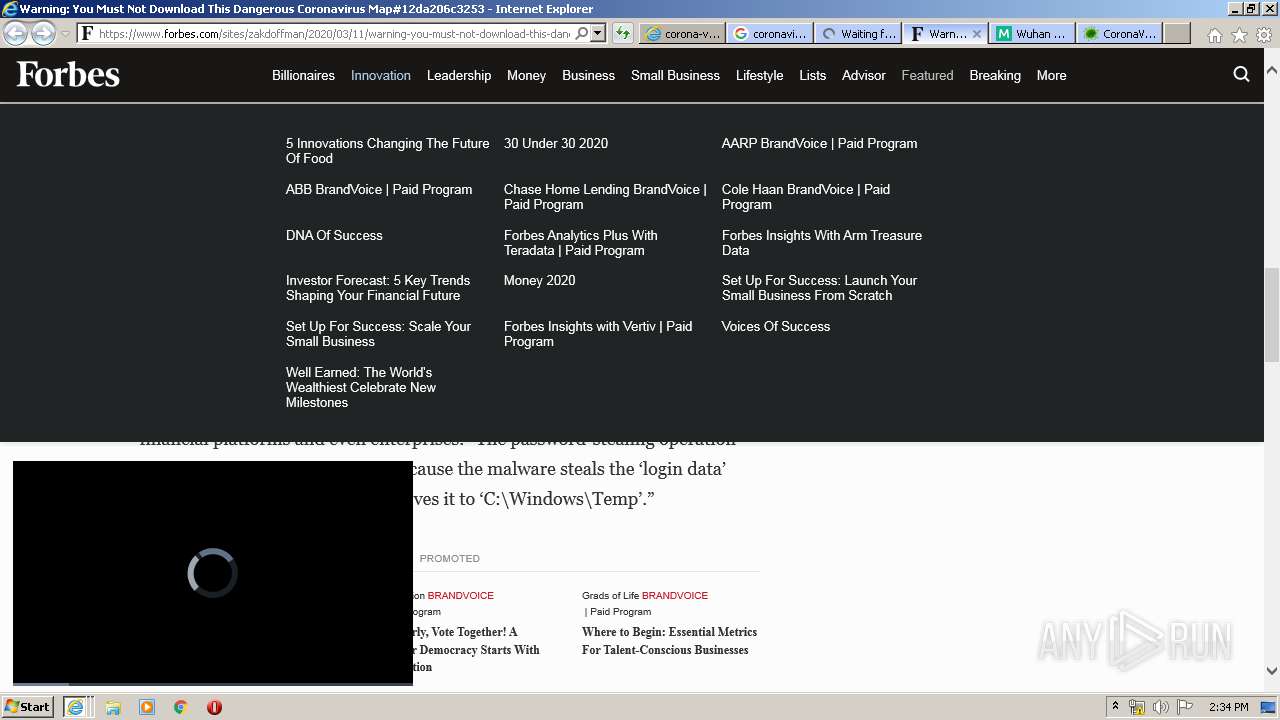Open the Money nav menu
The width and height of the screenshot is (1280, 720).
(x=526, y=75)
